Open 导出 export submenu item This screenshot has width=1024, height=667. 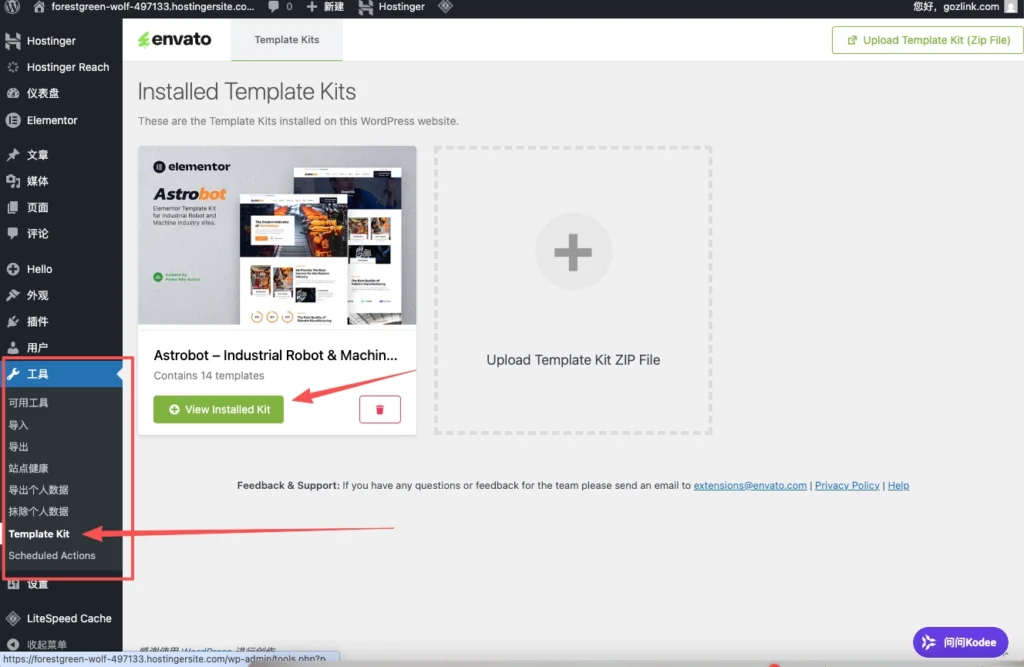pos(18,446)
